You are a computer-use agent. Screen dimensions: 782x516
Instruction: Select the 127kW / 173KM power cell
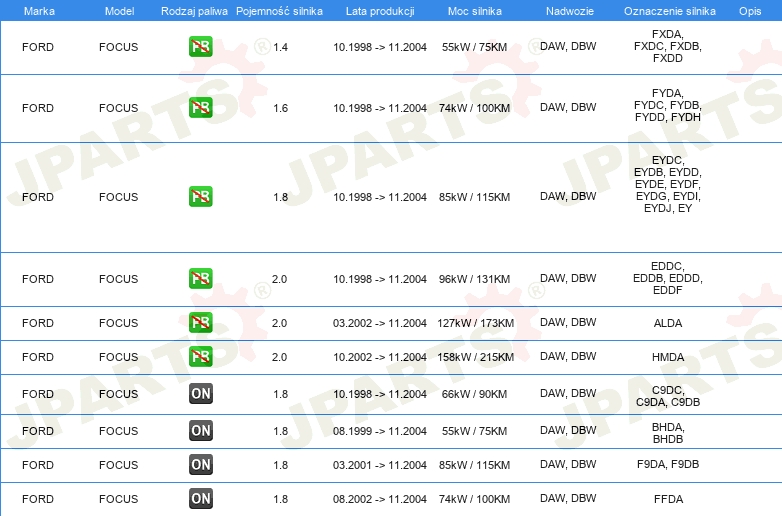[475, 323]
